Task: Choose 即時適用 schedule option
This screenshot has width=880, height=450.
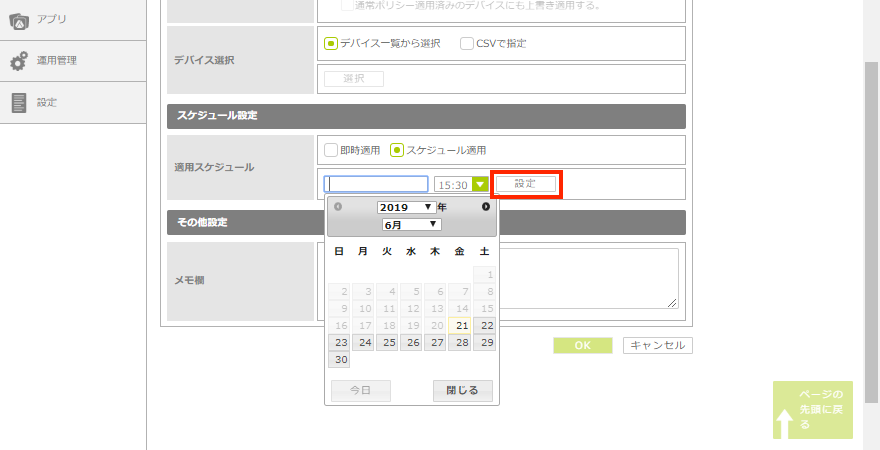Action: (331, 150)
